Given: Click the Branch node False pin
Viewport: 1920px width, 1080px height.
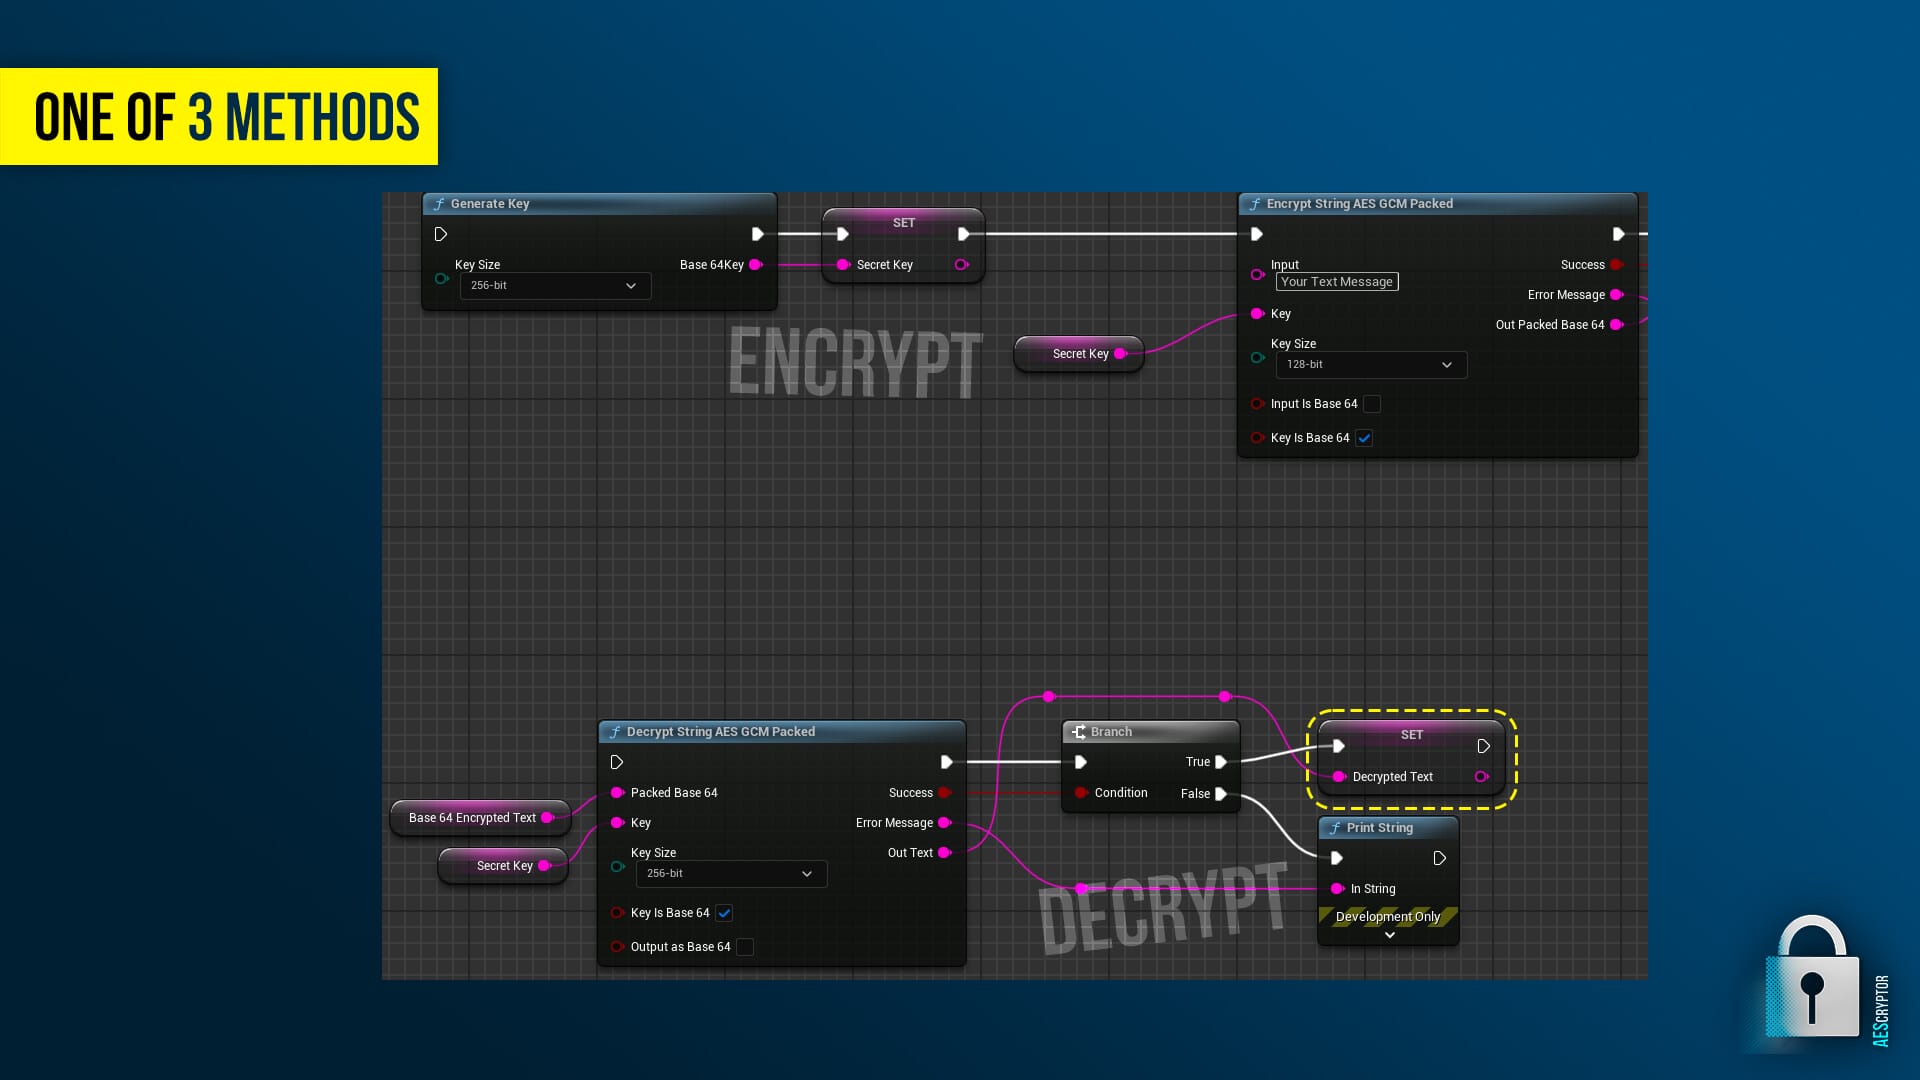Looking at the screenshot, I should coord(1221,794).
